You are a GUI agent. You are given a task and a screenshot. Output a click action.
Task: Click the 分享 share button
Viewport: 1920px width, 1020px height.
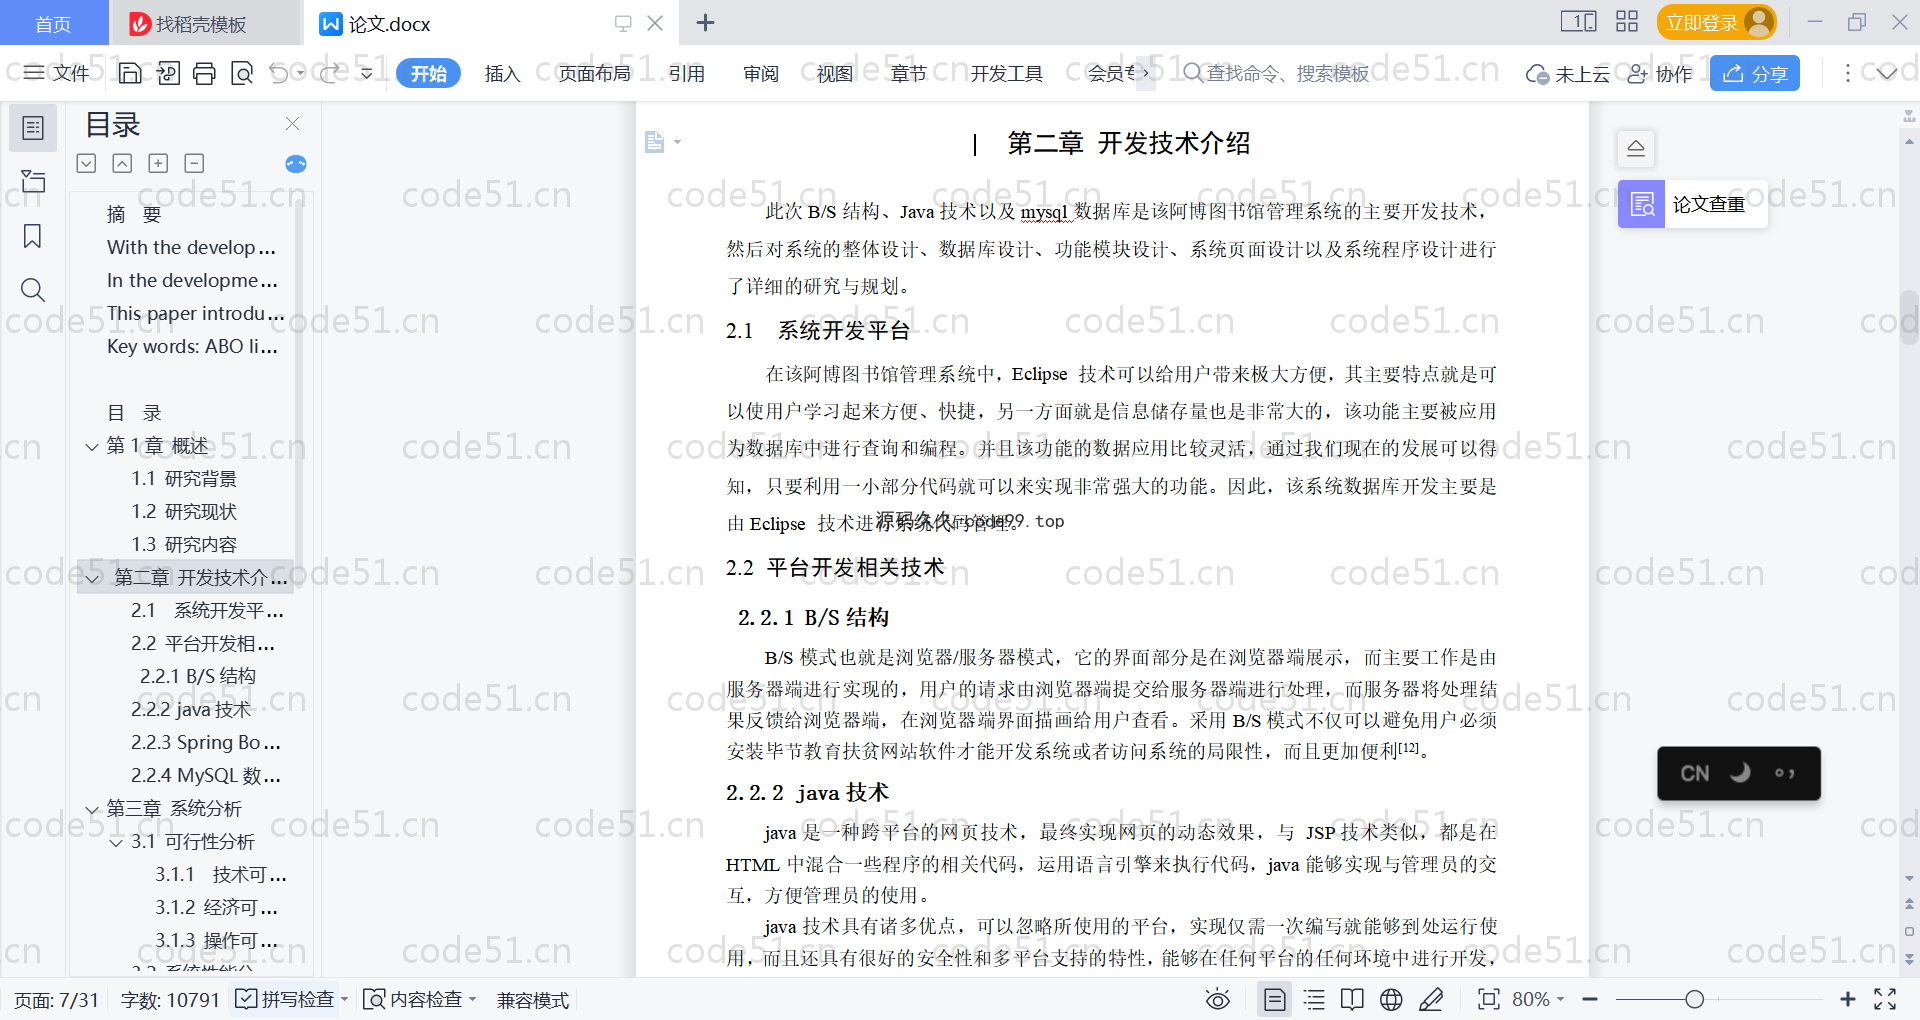(x=1755, y=73)
